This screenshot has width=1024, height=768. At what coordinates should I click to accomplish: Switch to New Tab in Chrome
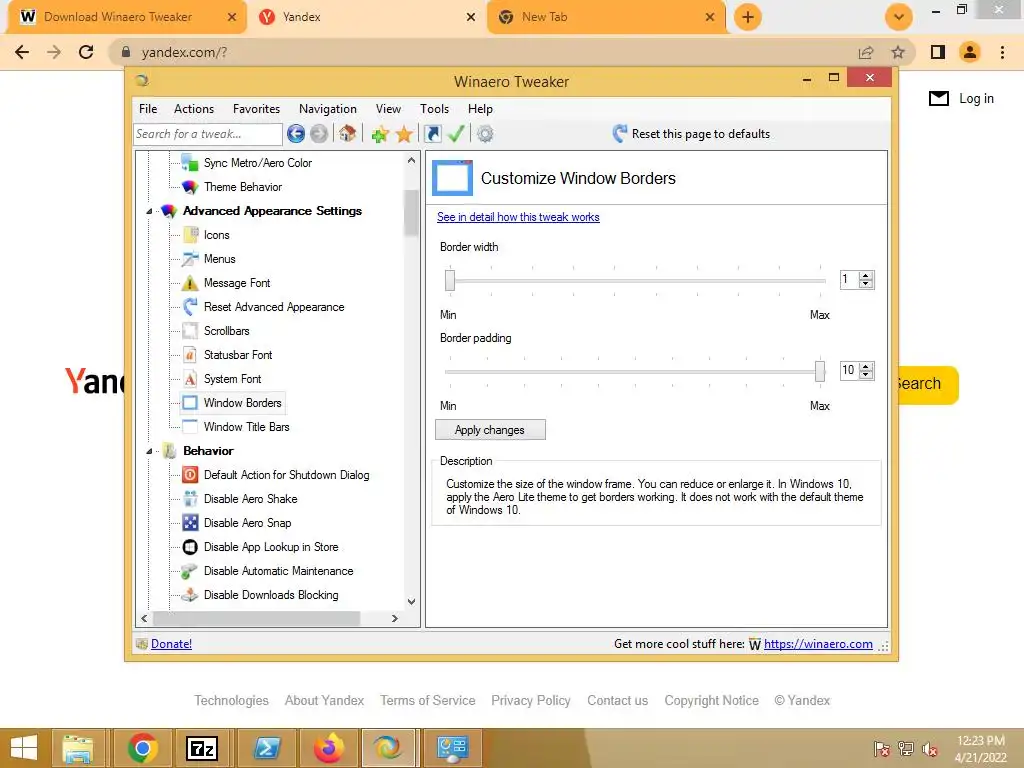pos(606,17)
